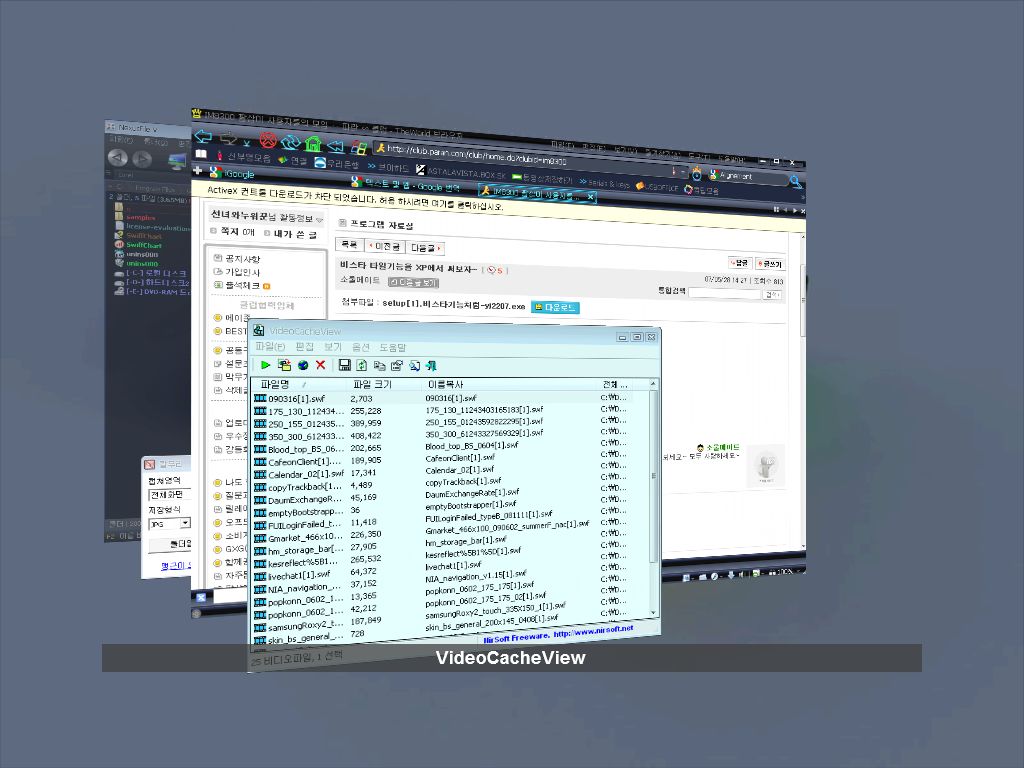Click the 글쓰기 button on the web page
The image size is (1024, 768).
[x=769, y=264]
